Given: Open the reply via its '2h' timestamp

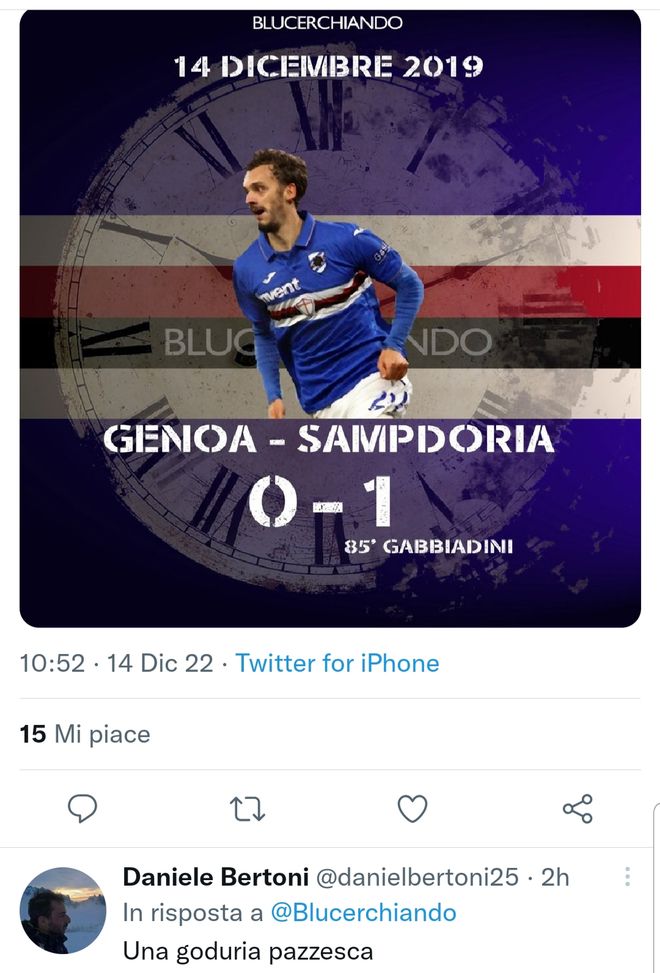Looking at the screenshot, I should pos(554,878).
